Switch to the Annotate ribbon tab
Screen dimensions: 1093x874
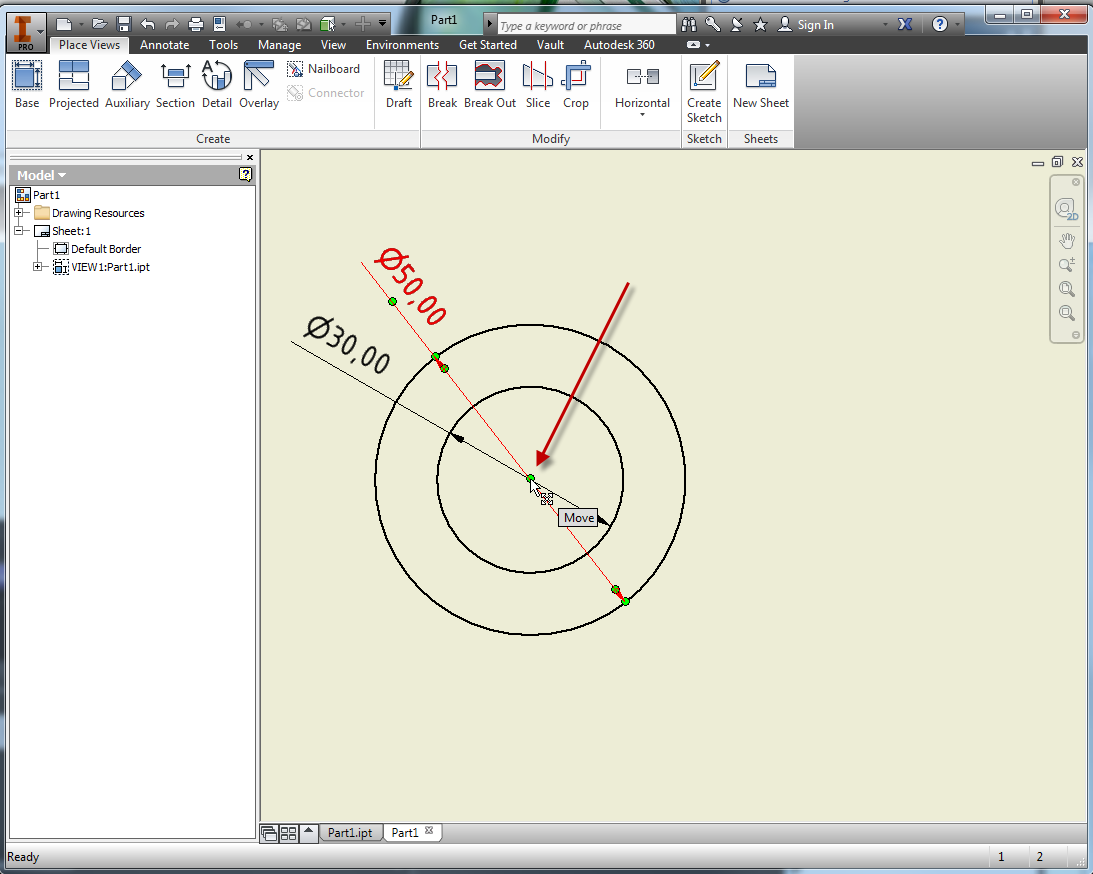coord(164,44)
